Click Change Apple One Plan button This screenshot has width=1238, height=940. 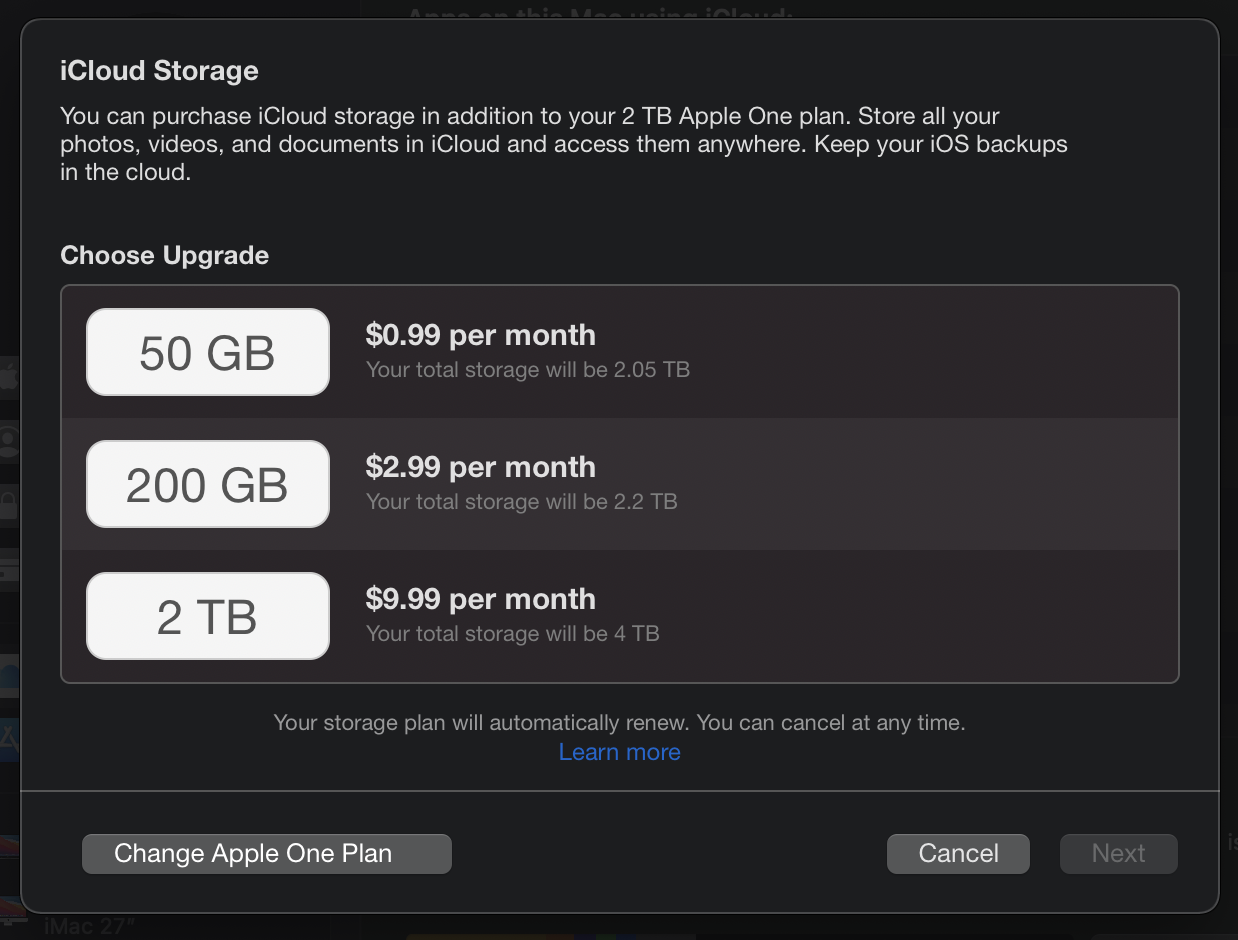[x=267, y=854]
